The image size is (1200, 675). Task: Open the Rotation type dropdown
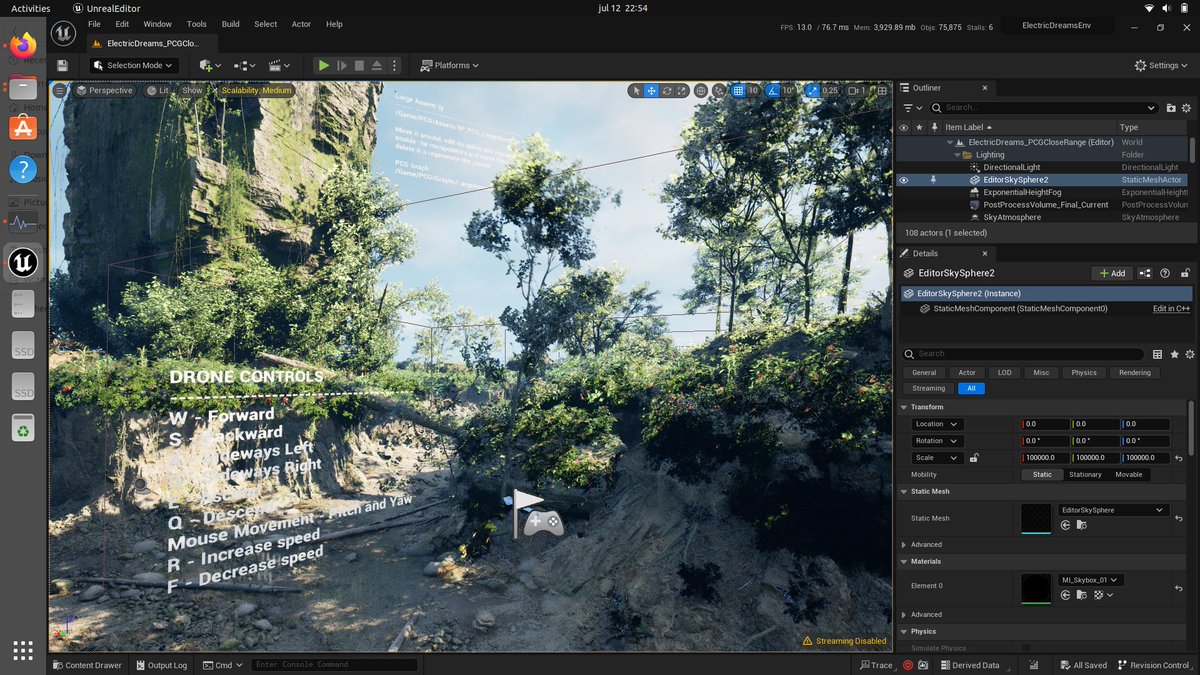[937, 441]
